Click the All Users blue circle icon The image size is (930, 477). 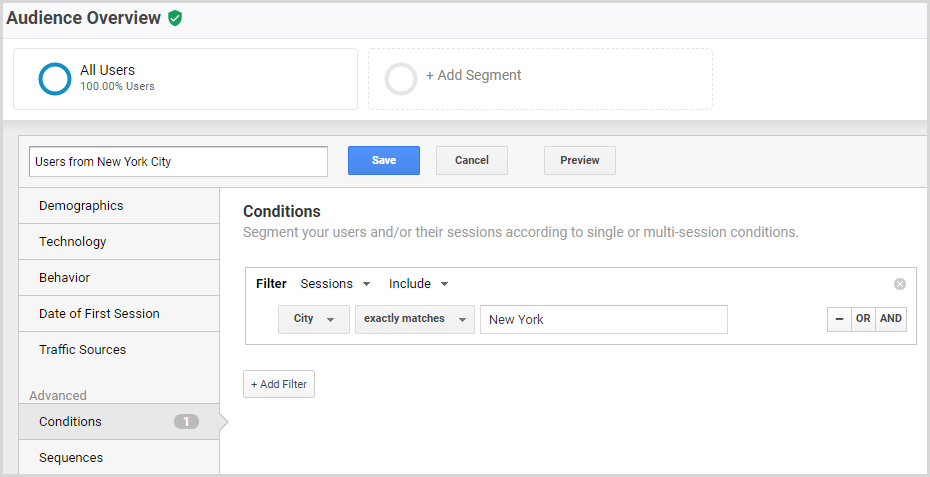click(x=55, y=79)
